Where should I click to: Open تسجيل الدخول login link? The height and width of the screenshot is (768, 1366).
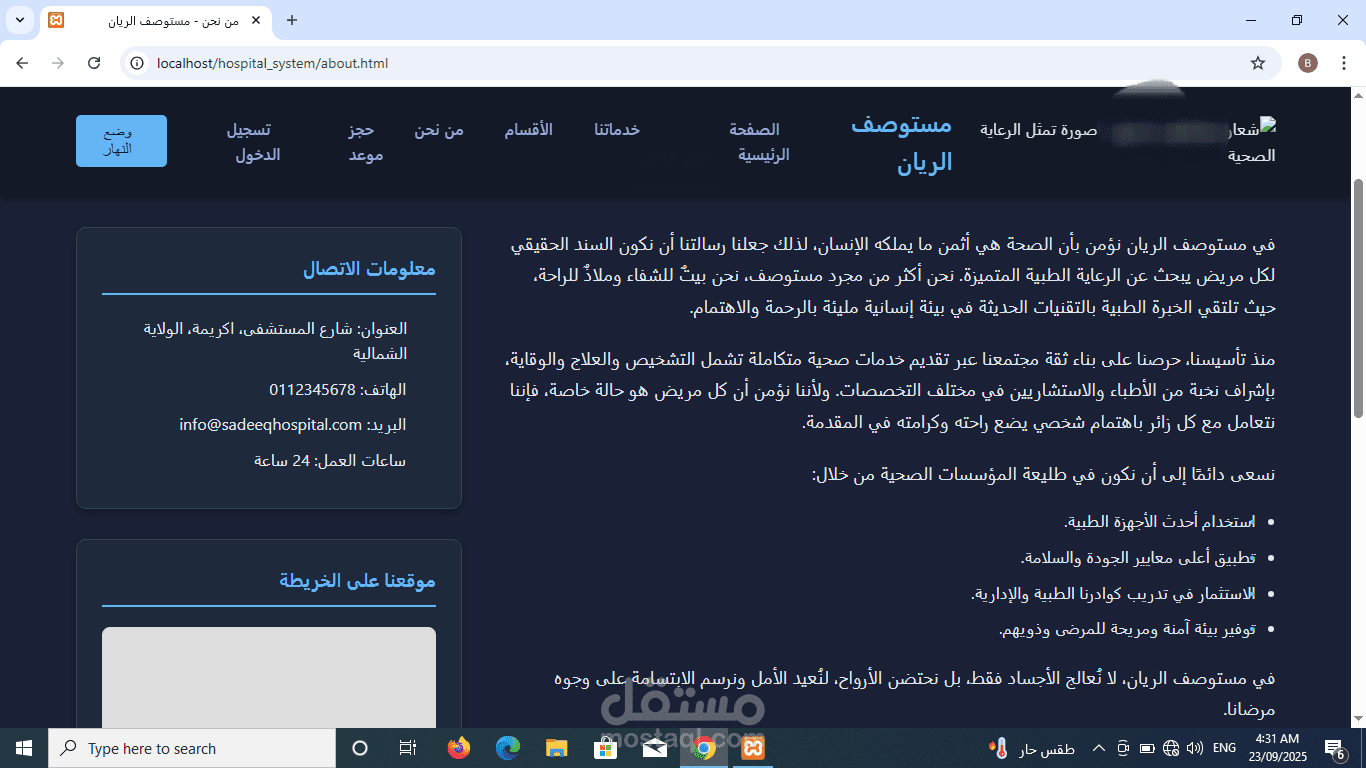click(x=253, y=142)
